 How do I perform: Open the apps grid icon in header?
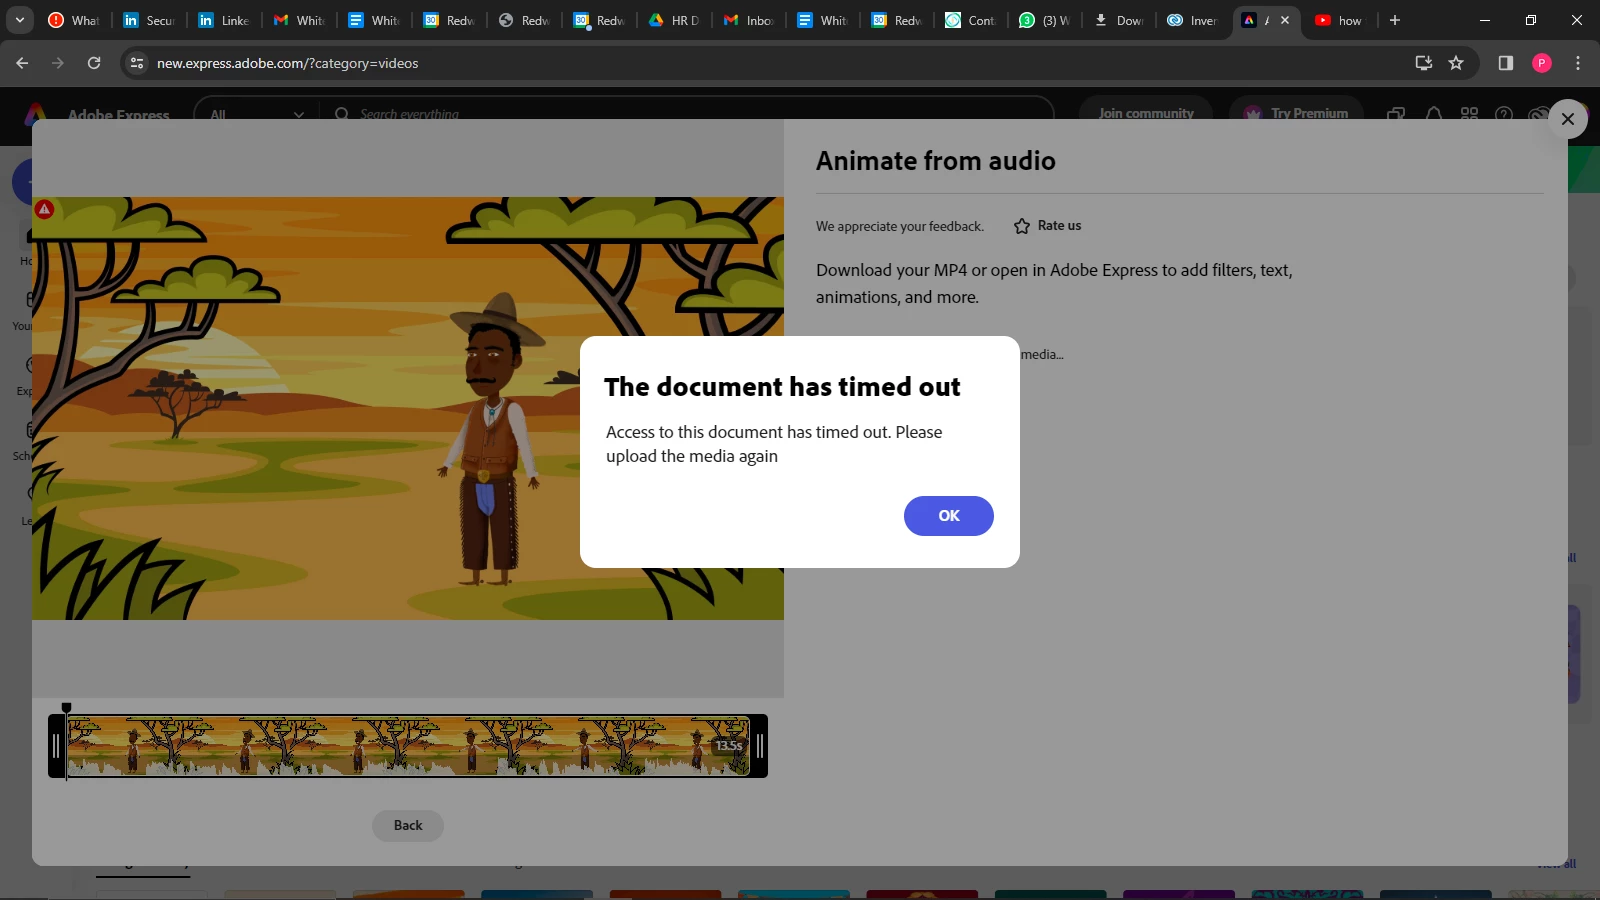point(1469,114)
